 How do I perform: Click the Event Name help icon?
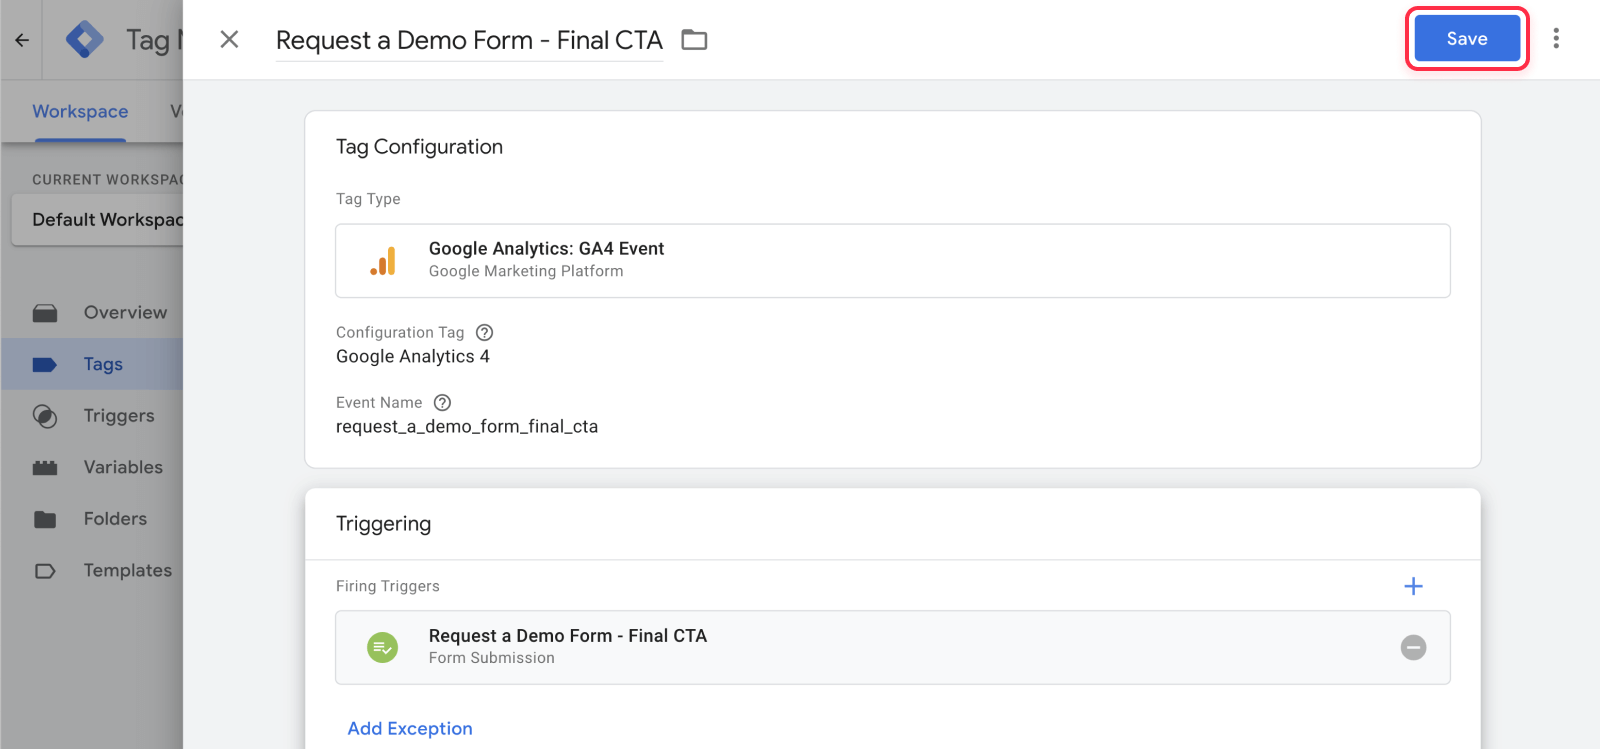point(442,402)
